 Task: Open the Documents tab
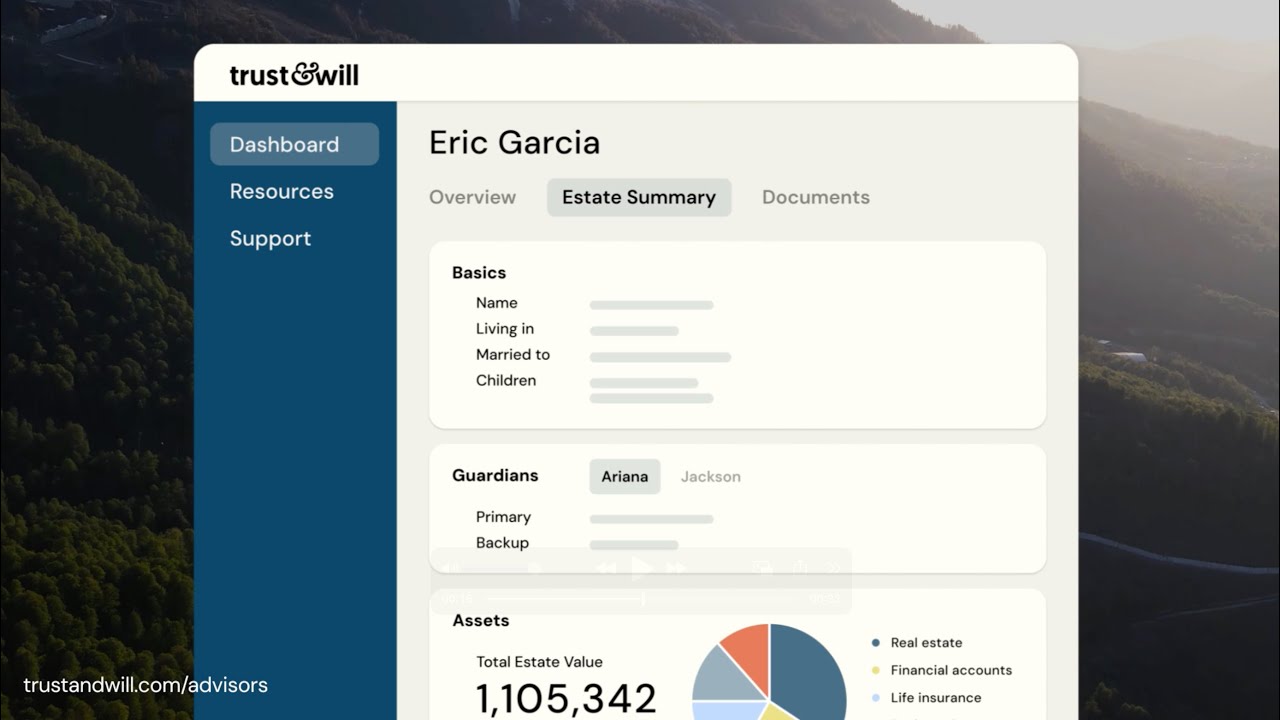(816, 197)
